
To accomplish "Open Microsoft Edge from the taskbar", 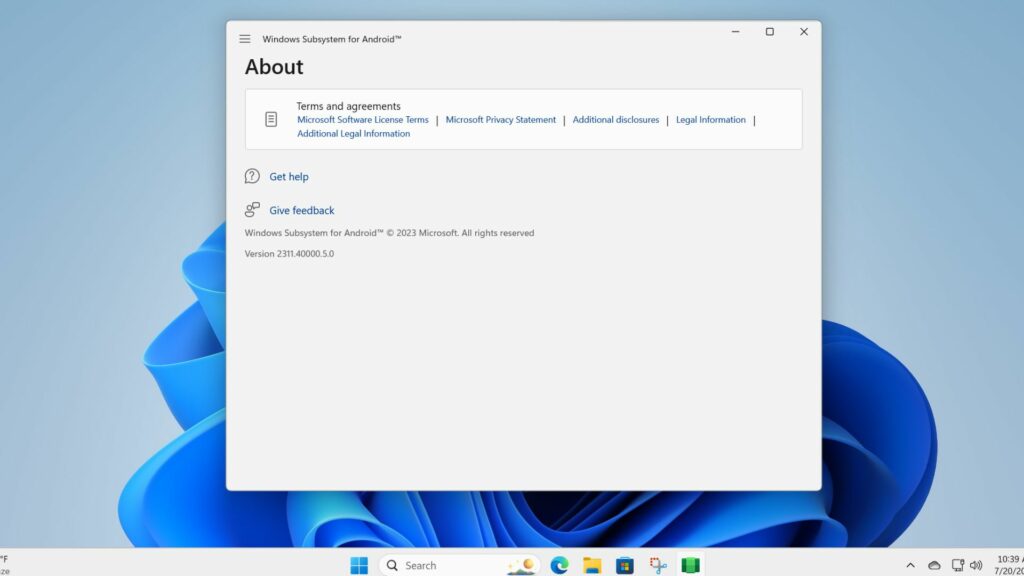I will (558, 565).
